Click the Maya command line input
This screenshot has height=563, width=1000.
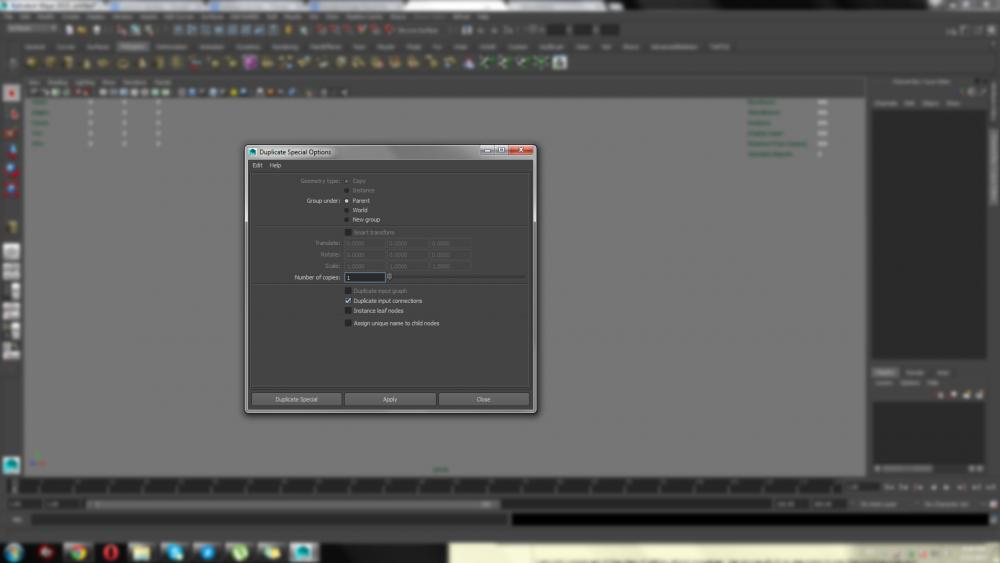coord(269,520)
